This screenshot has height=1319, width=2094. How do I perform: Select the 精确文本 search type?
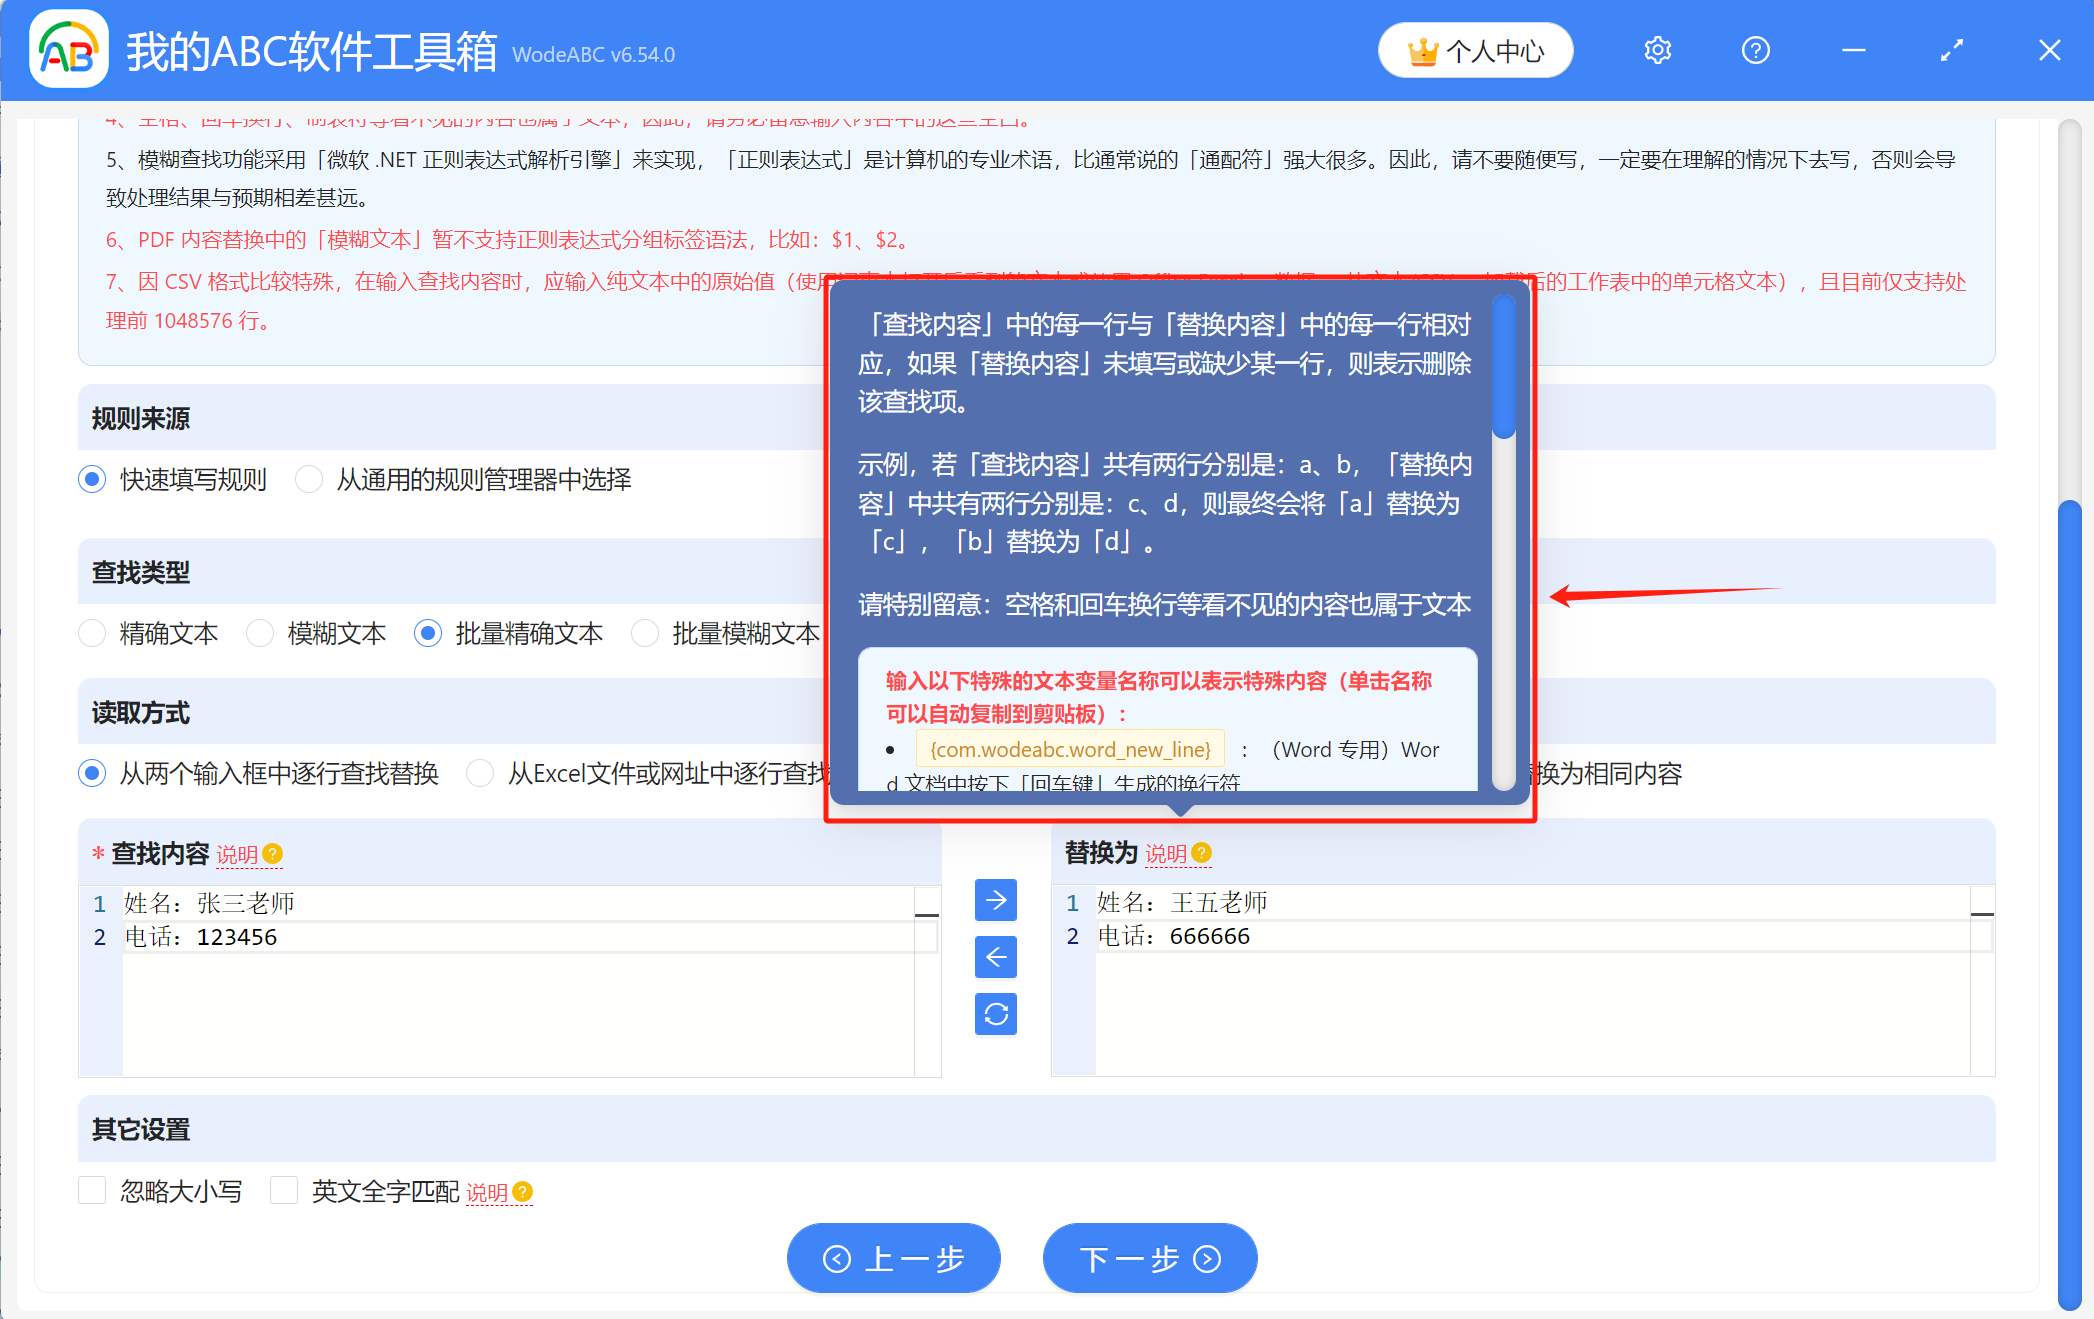pyautogui.click(x=92, y=633)
